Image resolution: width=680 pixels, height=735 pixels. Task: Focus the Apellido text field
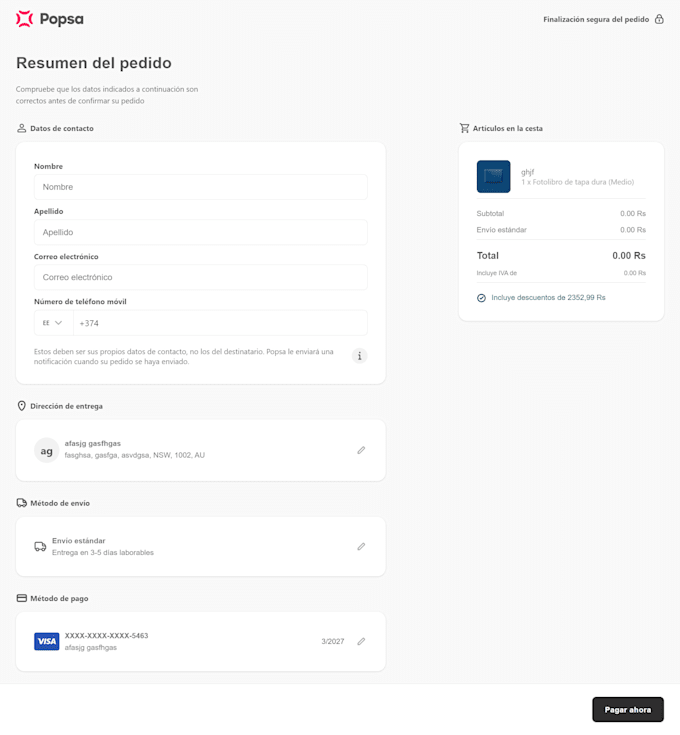[x=200, y=232]
